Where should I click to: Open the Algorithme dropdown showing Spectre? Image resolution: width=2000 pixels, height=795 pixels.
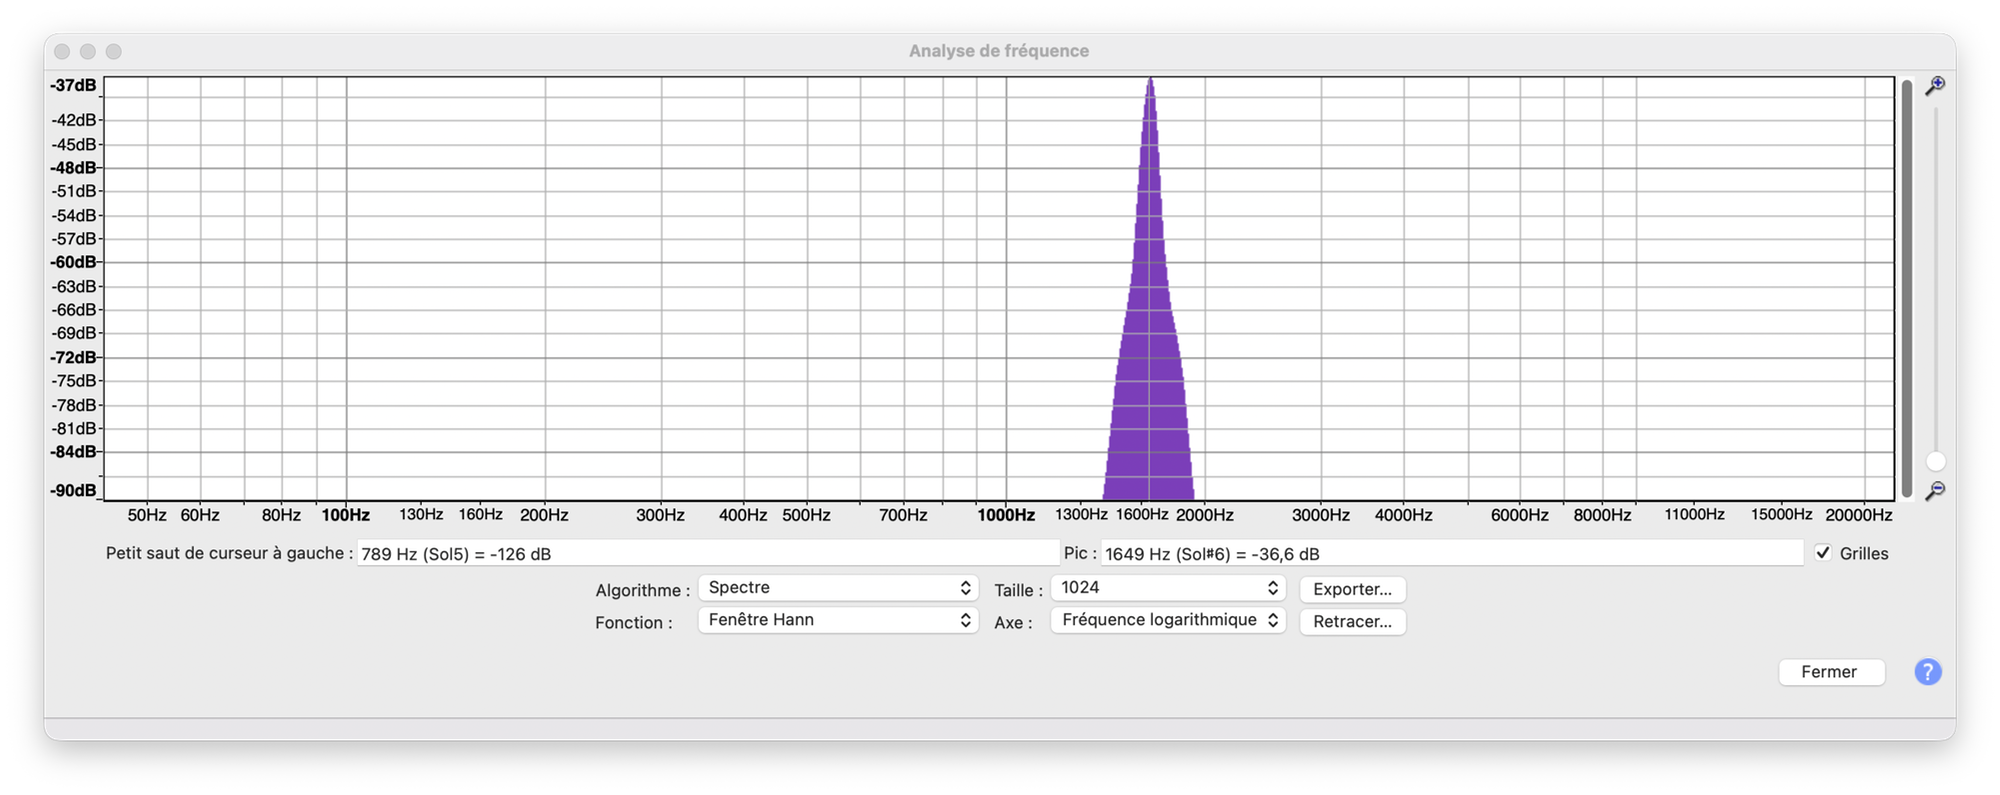point(837,588)
